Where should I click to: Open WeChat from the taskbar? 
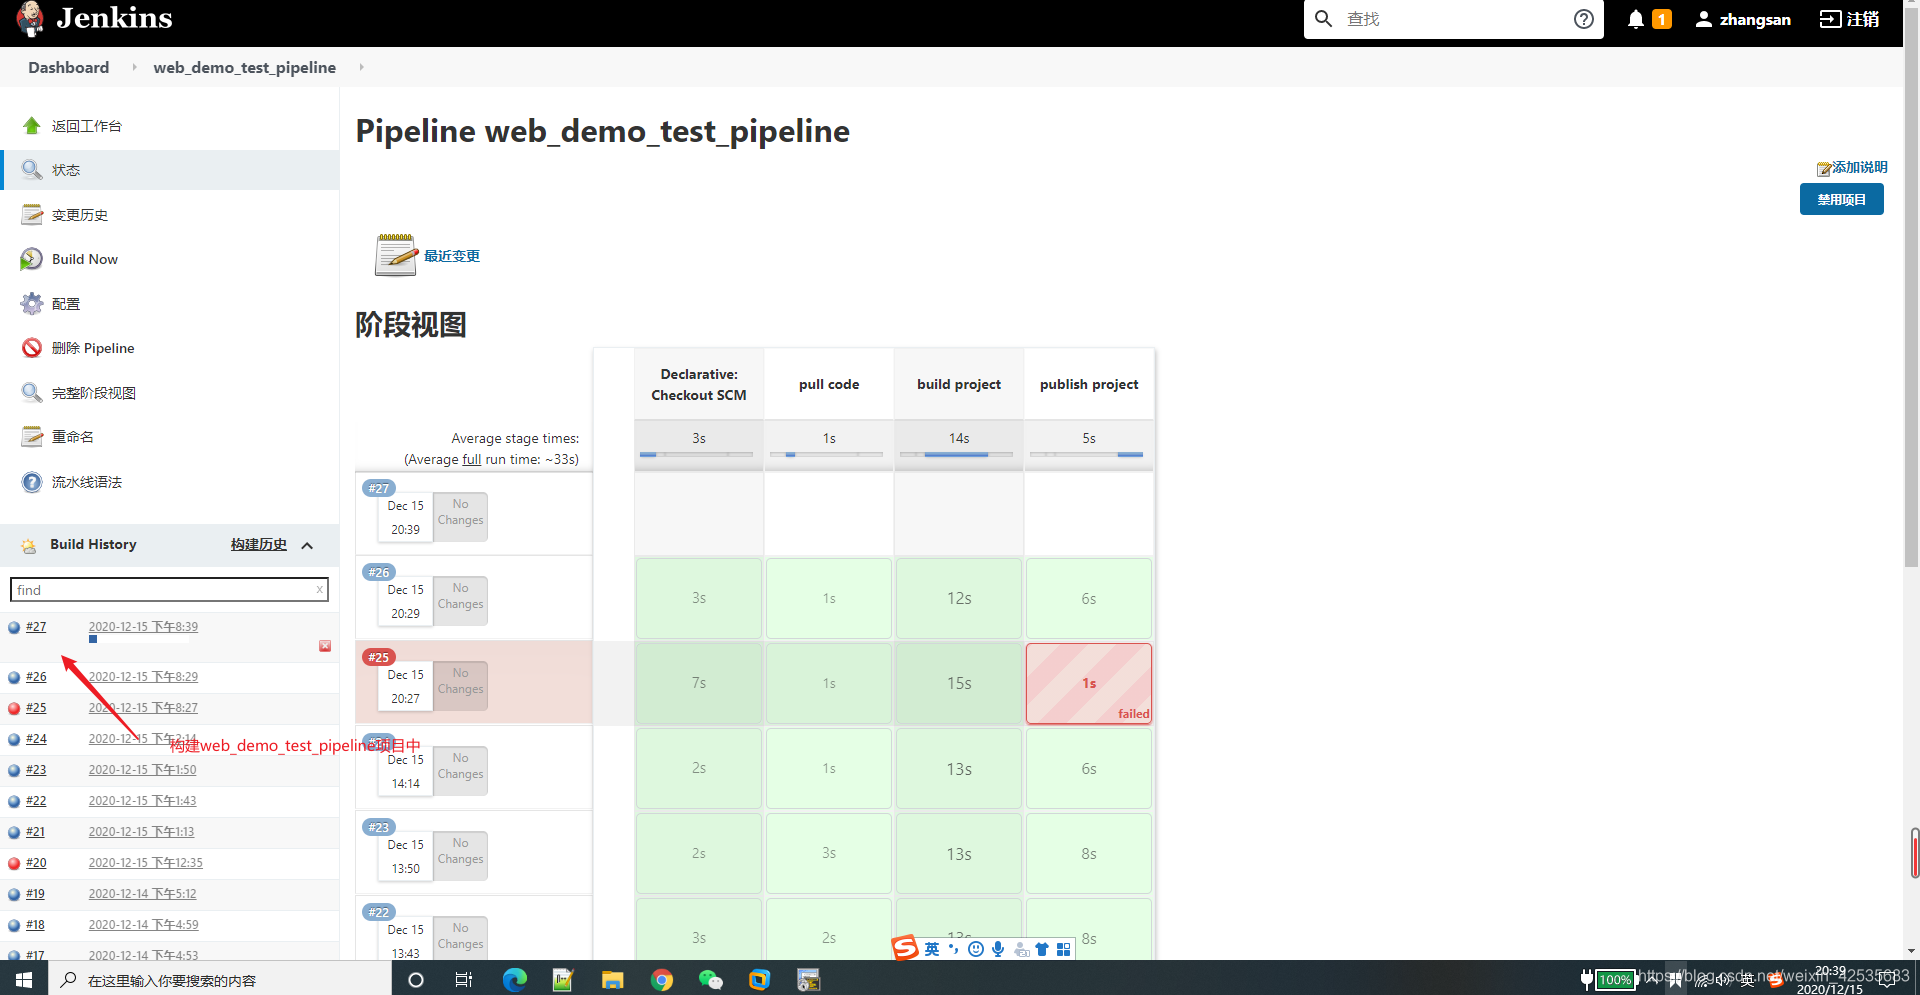711,980
